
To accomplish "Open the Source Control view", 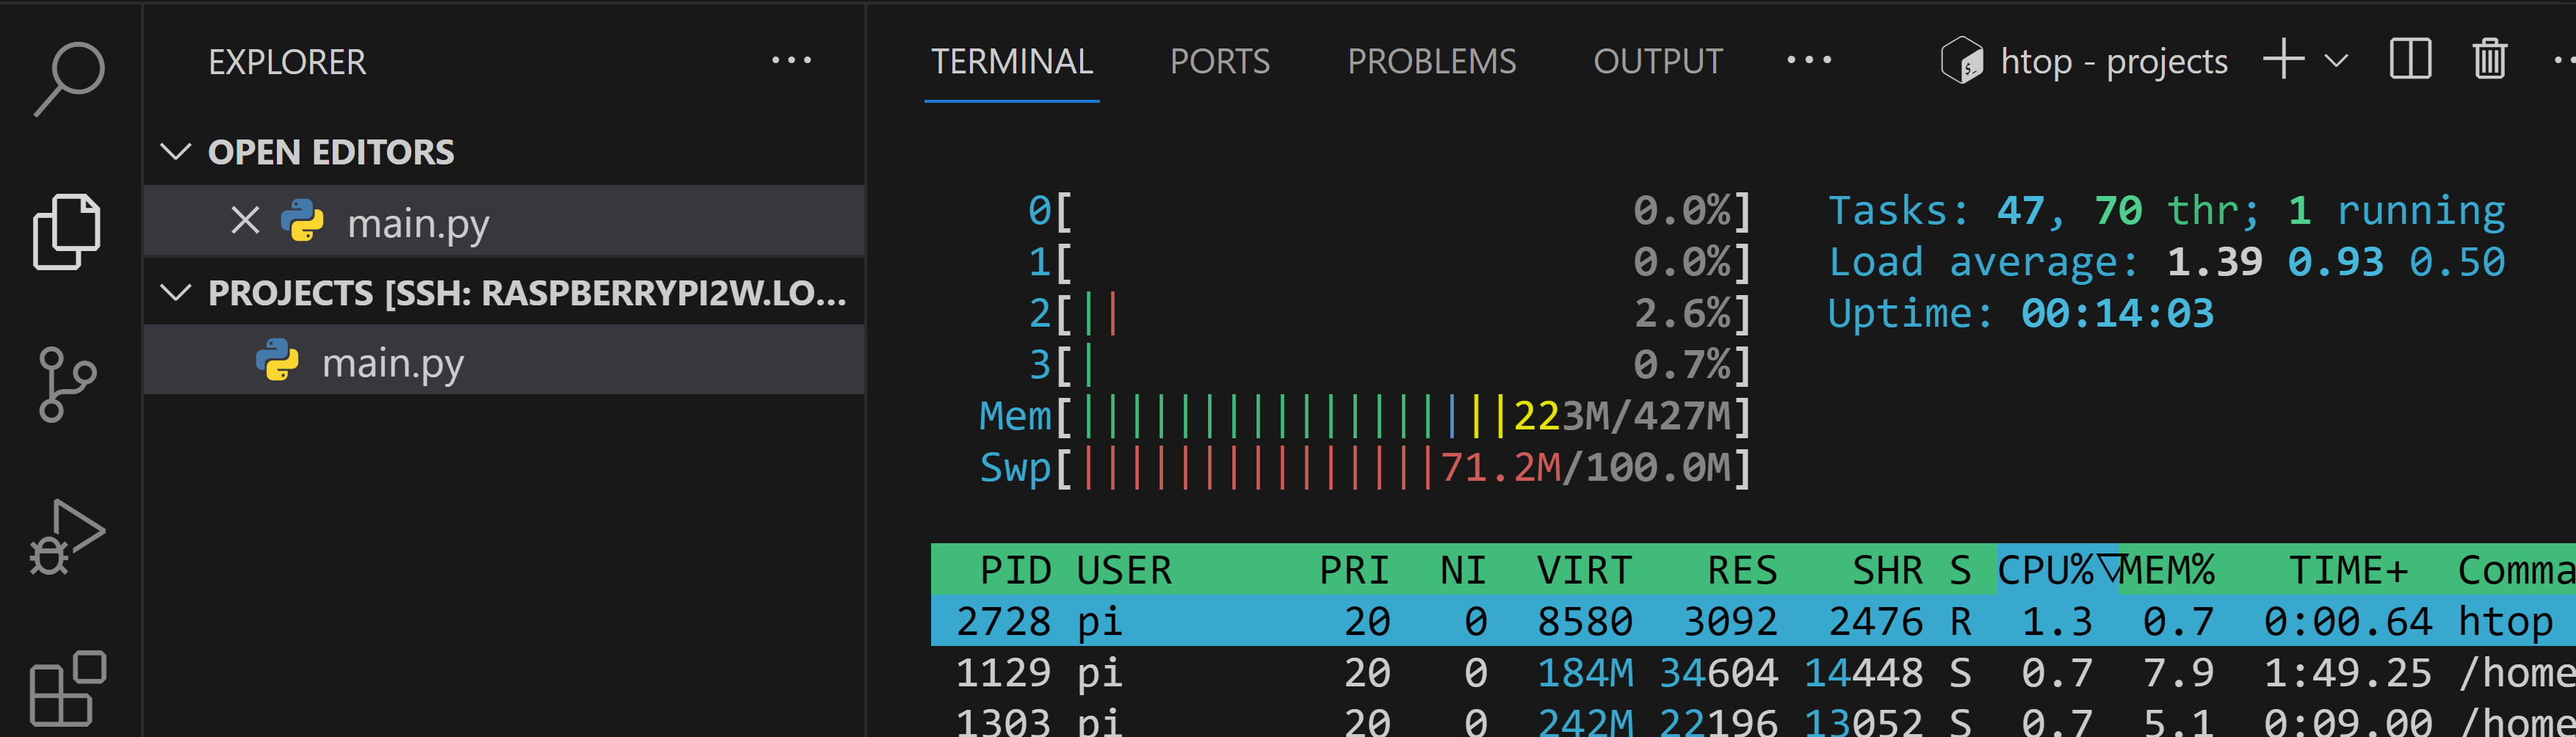I will [x=67, y=384].
